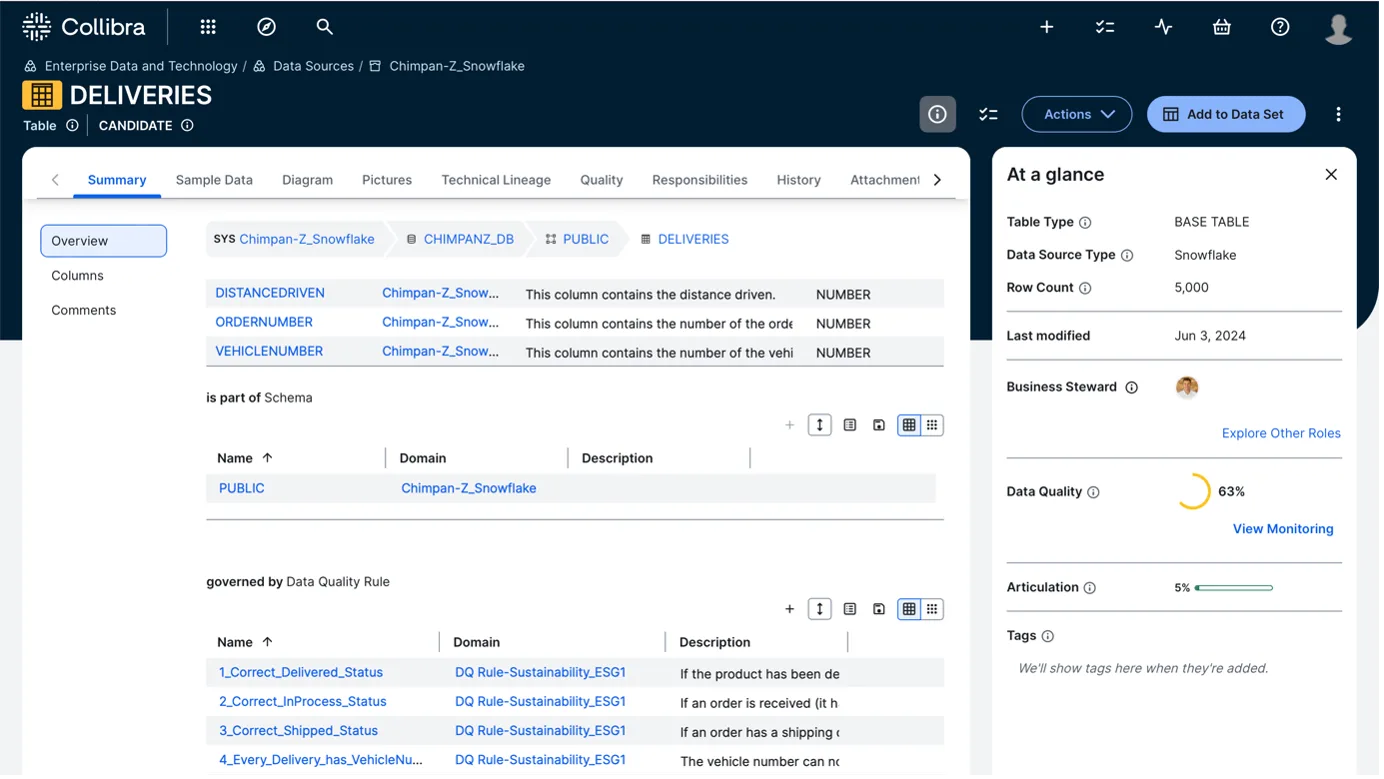Image resolution: width=1384 pixels, height=779 pixels.
Task: Switch to the Diagram tab
Action: point(307,180)
